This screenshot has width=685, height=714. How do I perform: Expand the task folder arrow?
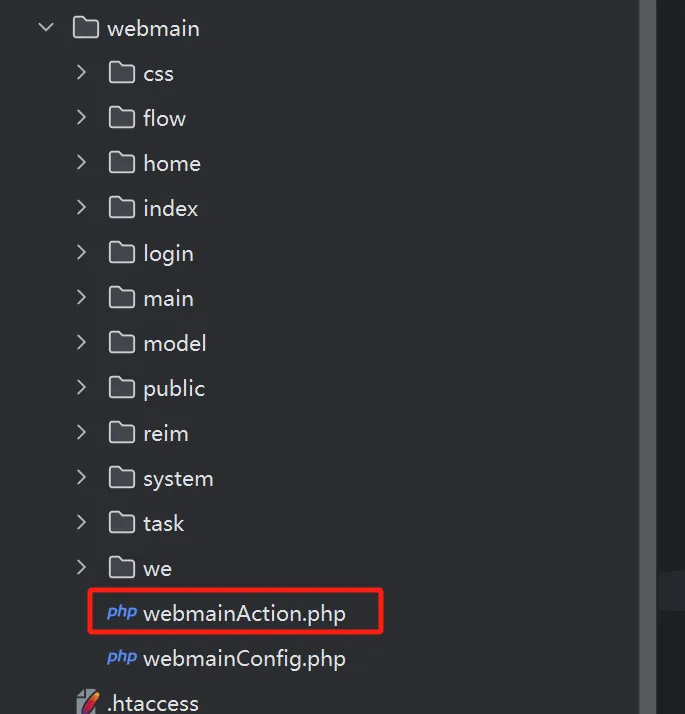tap(82, 523)
